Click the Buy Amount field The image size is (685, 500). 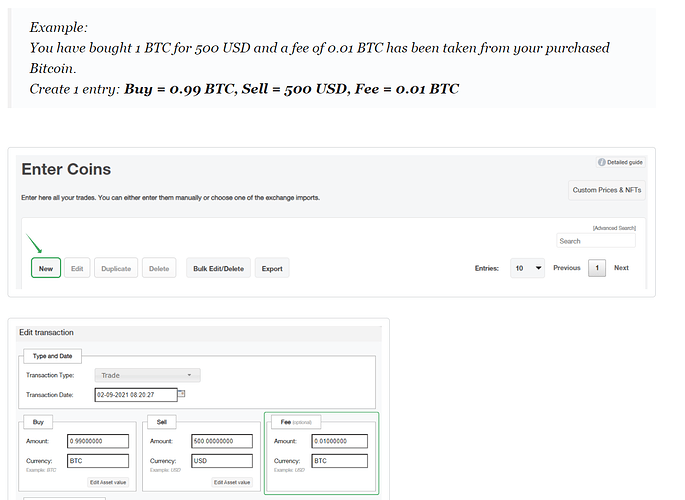pyautogui.click(x=98, y=441)
